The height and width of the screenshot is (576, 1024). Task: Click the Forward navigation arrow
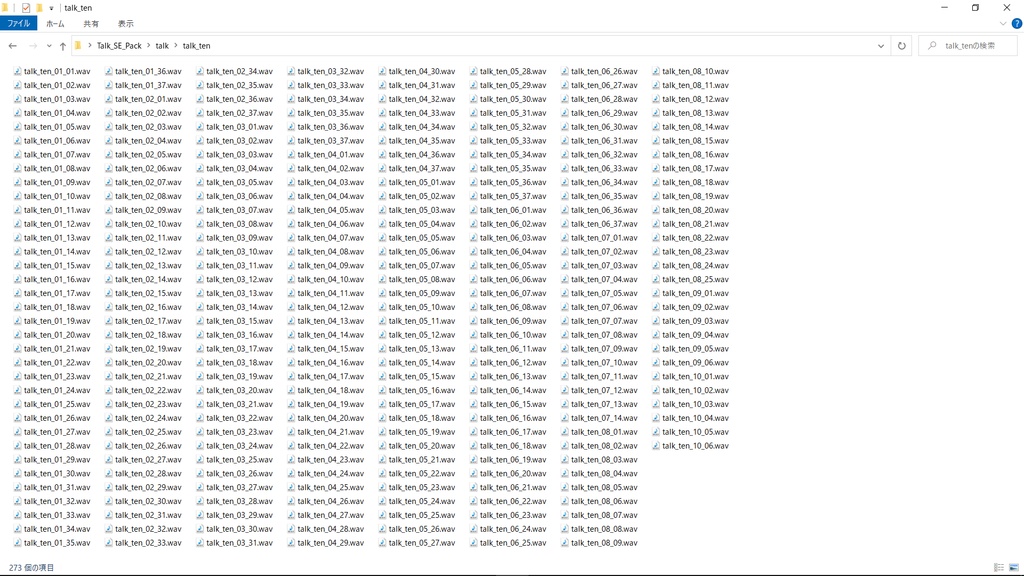click(x=33, y=46)
